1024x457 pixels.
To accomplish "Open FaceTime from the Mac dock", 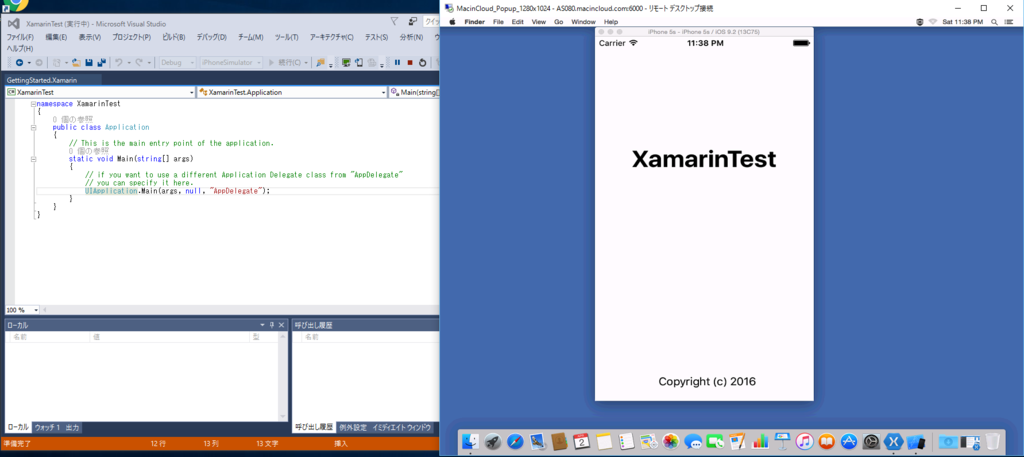I will tap(715, 442).
